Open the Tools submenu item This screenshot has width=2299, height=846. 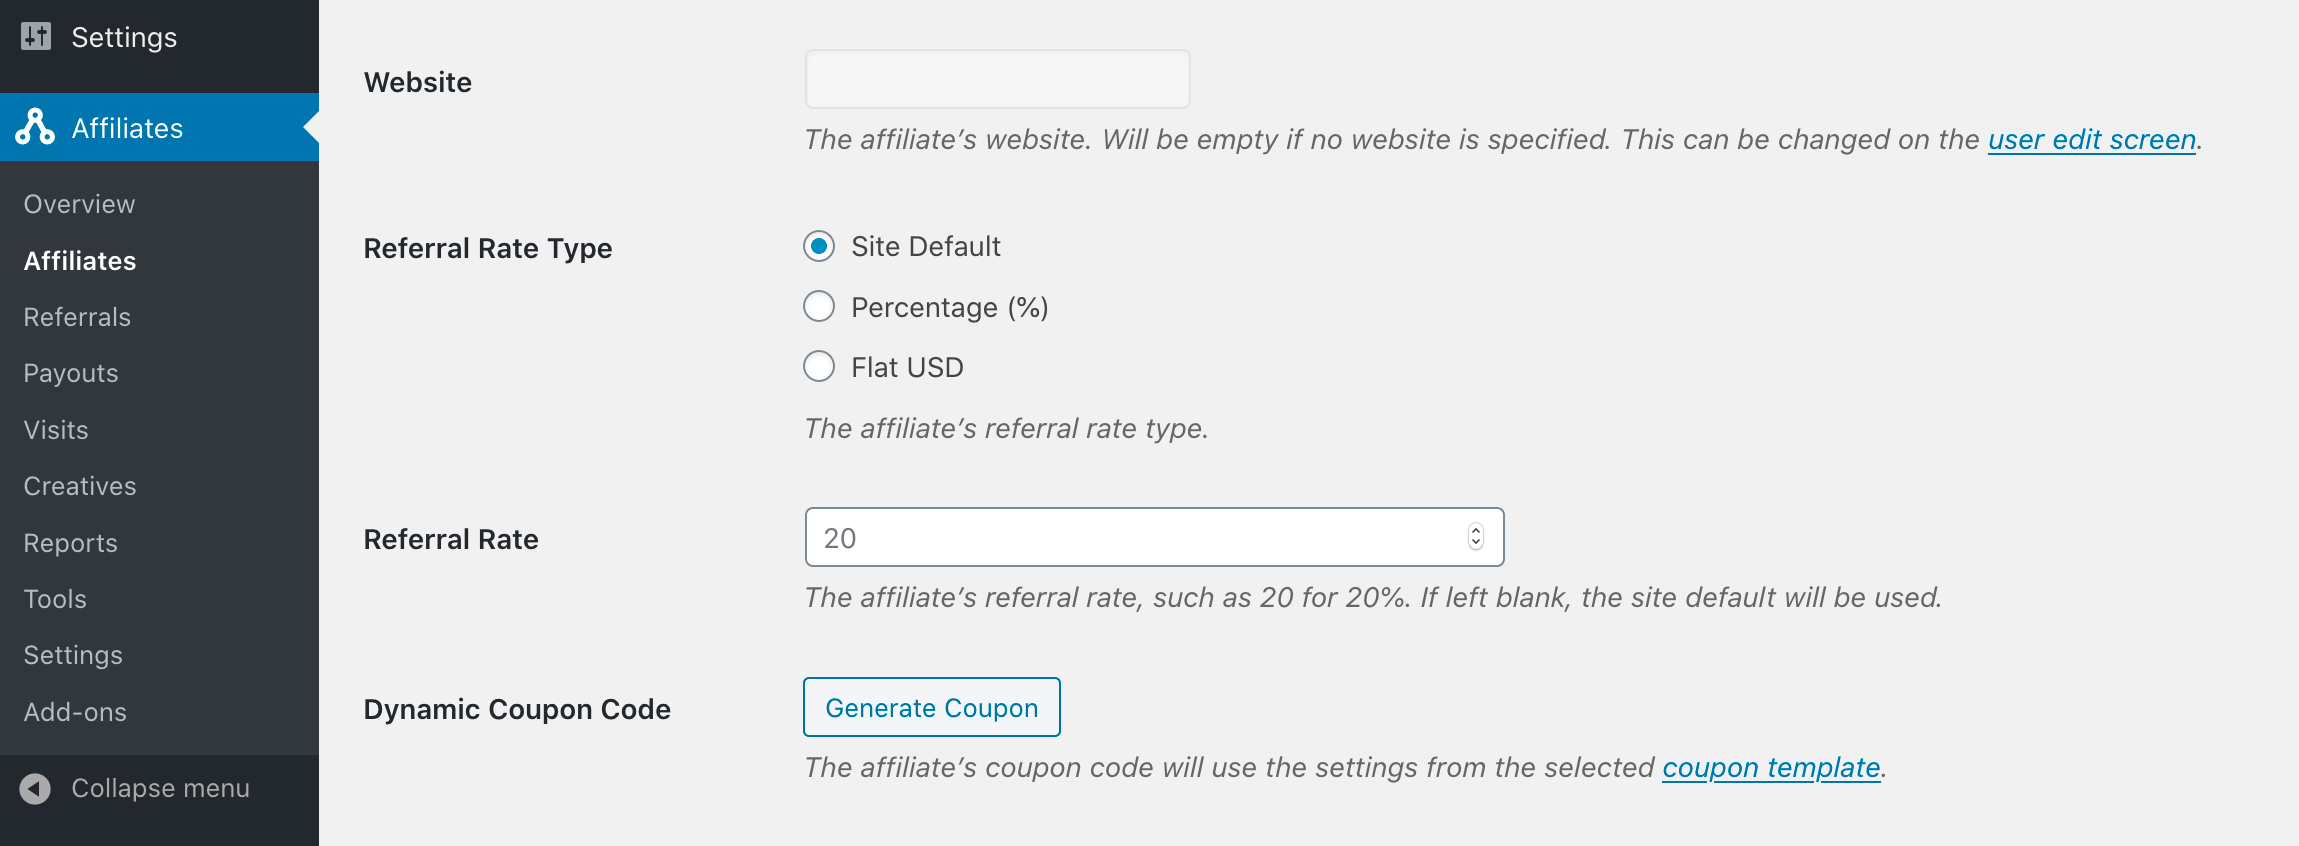pos(55,599)
